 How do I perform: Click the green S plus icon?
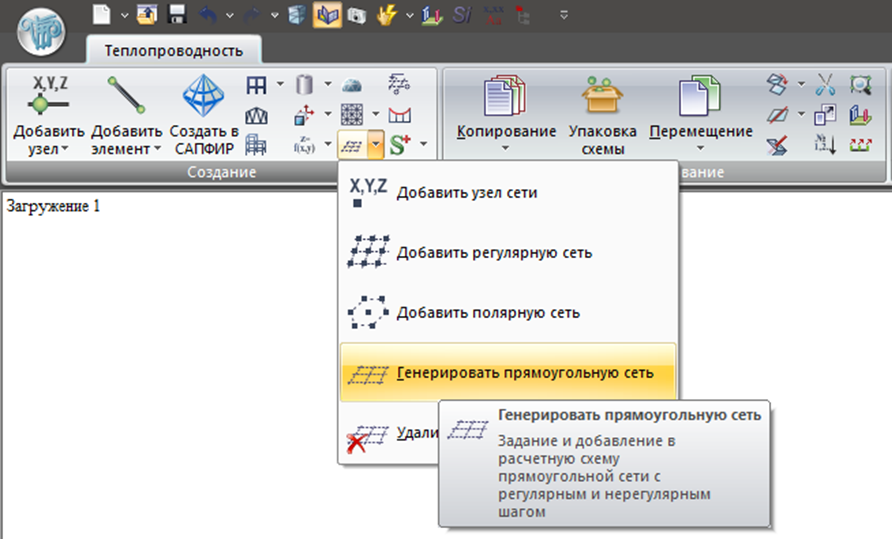[400, 145]
